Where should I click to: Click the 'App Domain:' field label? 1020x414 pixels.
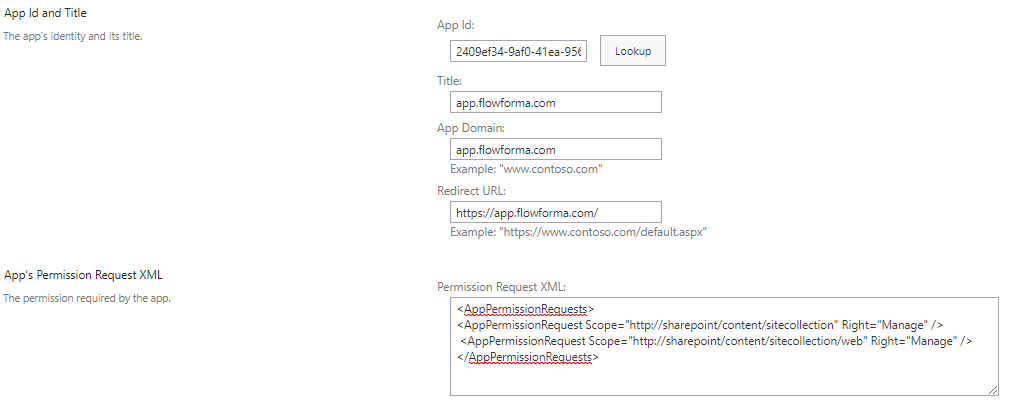(x=471, y=128)
